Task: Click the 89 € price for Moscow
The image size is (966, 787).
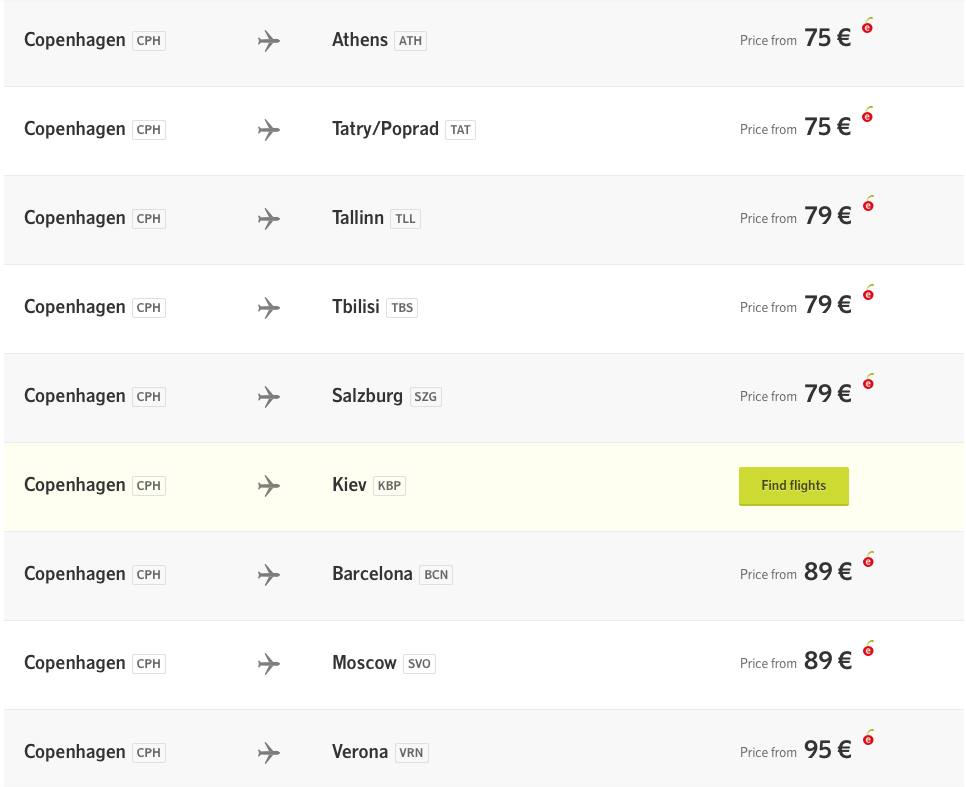Action: 827,662
